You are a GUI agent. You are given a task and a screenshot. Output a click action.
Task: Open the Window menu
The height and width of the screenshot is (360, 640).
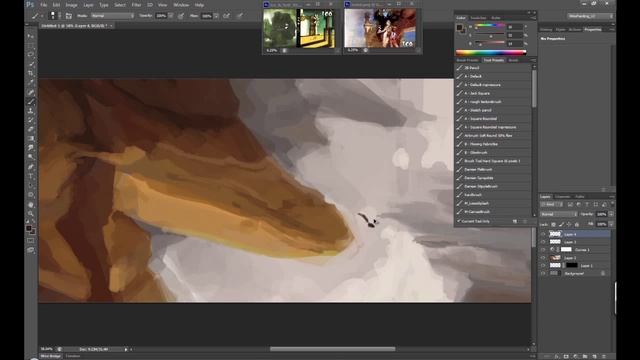click(181, 5)
